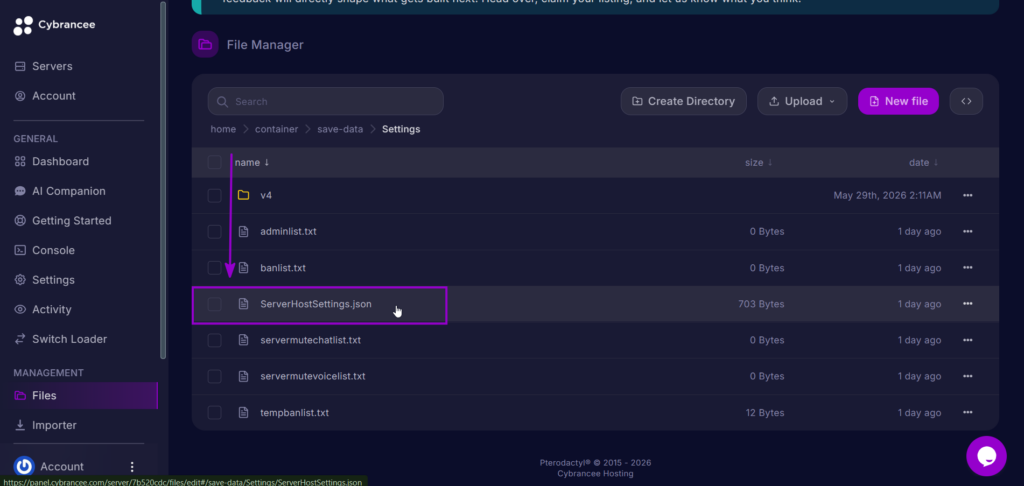Check the servermutechatlist.txt checkbox
Viewport: 1024px width, 486px height.
point(214,340)
